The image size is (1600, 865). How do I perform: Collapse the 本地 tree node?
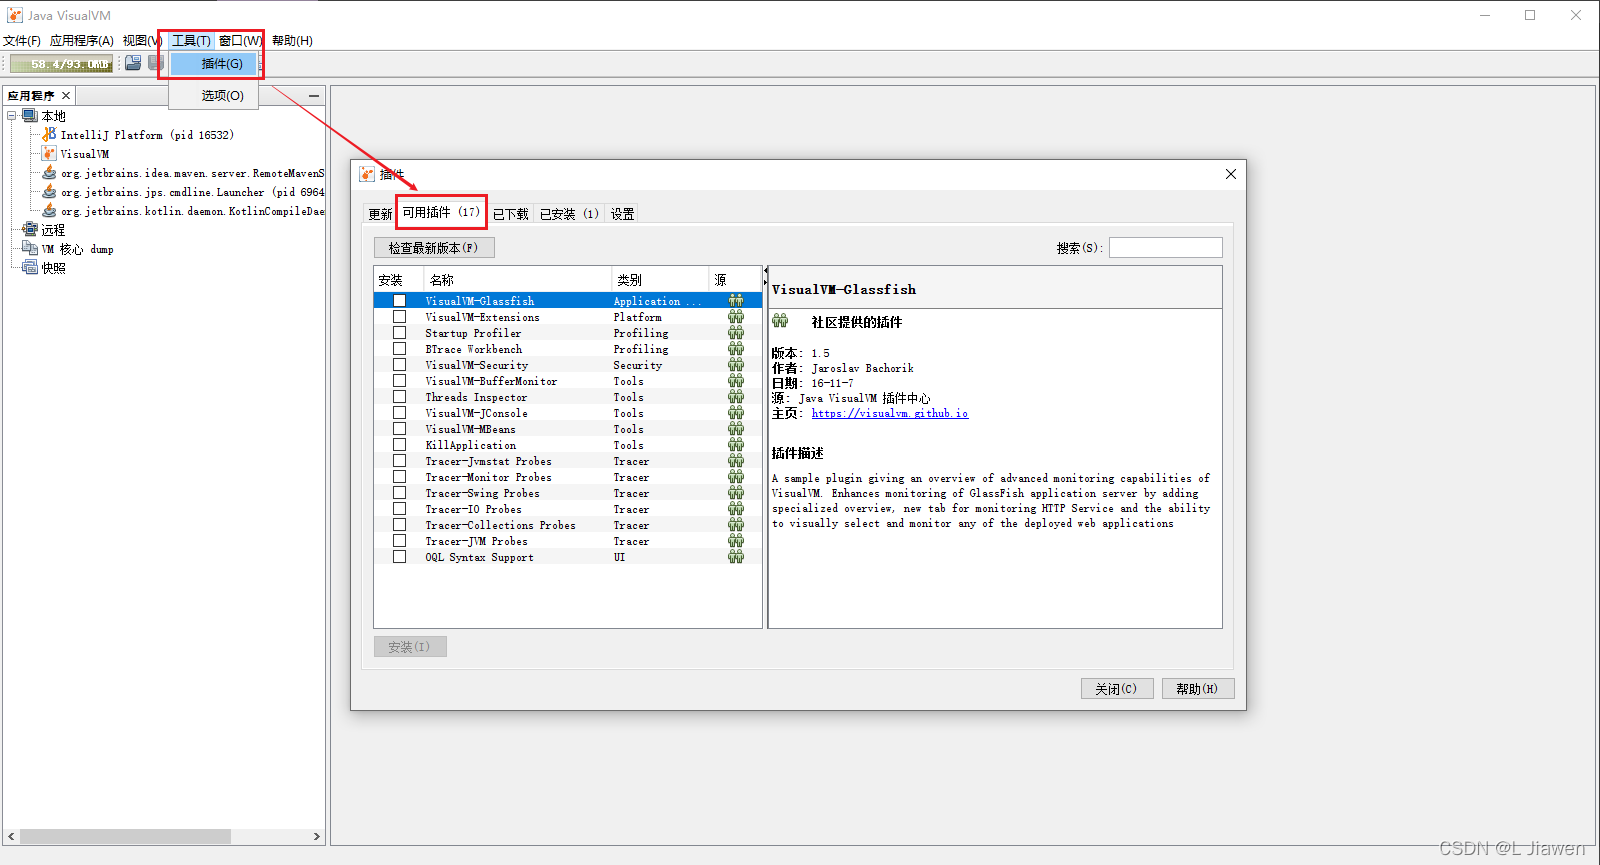coord(12,116)
